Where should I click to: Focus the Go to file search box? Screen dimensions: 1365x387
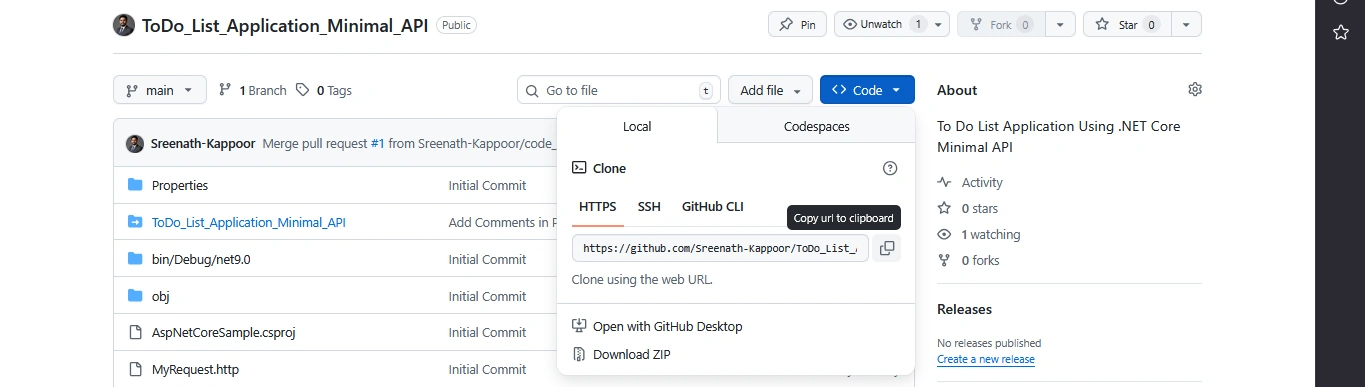(618, 90)
